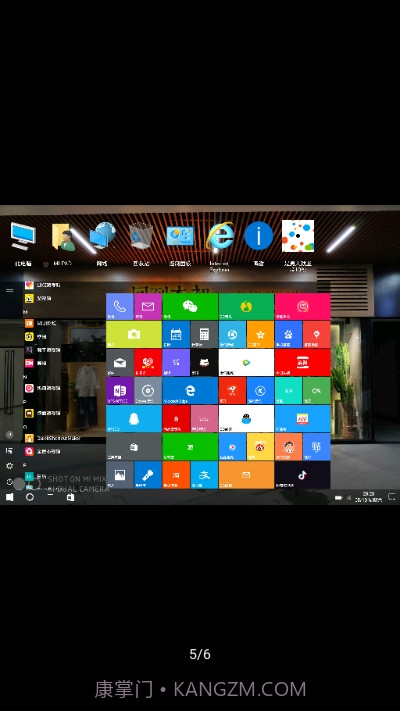Open the Action Center notification icon
This screenshot has height=711, width=400.
391,497
